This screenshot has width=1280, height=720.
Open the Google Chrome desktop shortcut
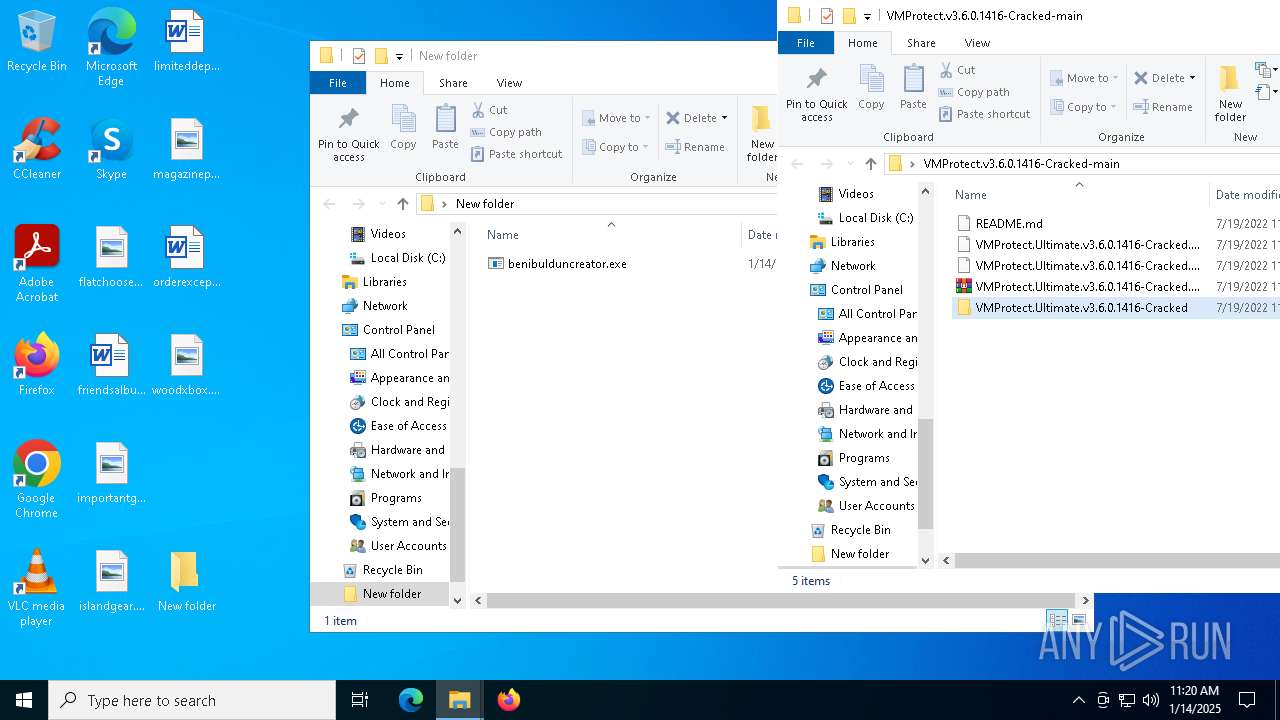(37, 480)
